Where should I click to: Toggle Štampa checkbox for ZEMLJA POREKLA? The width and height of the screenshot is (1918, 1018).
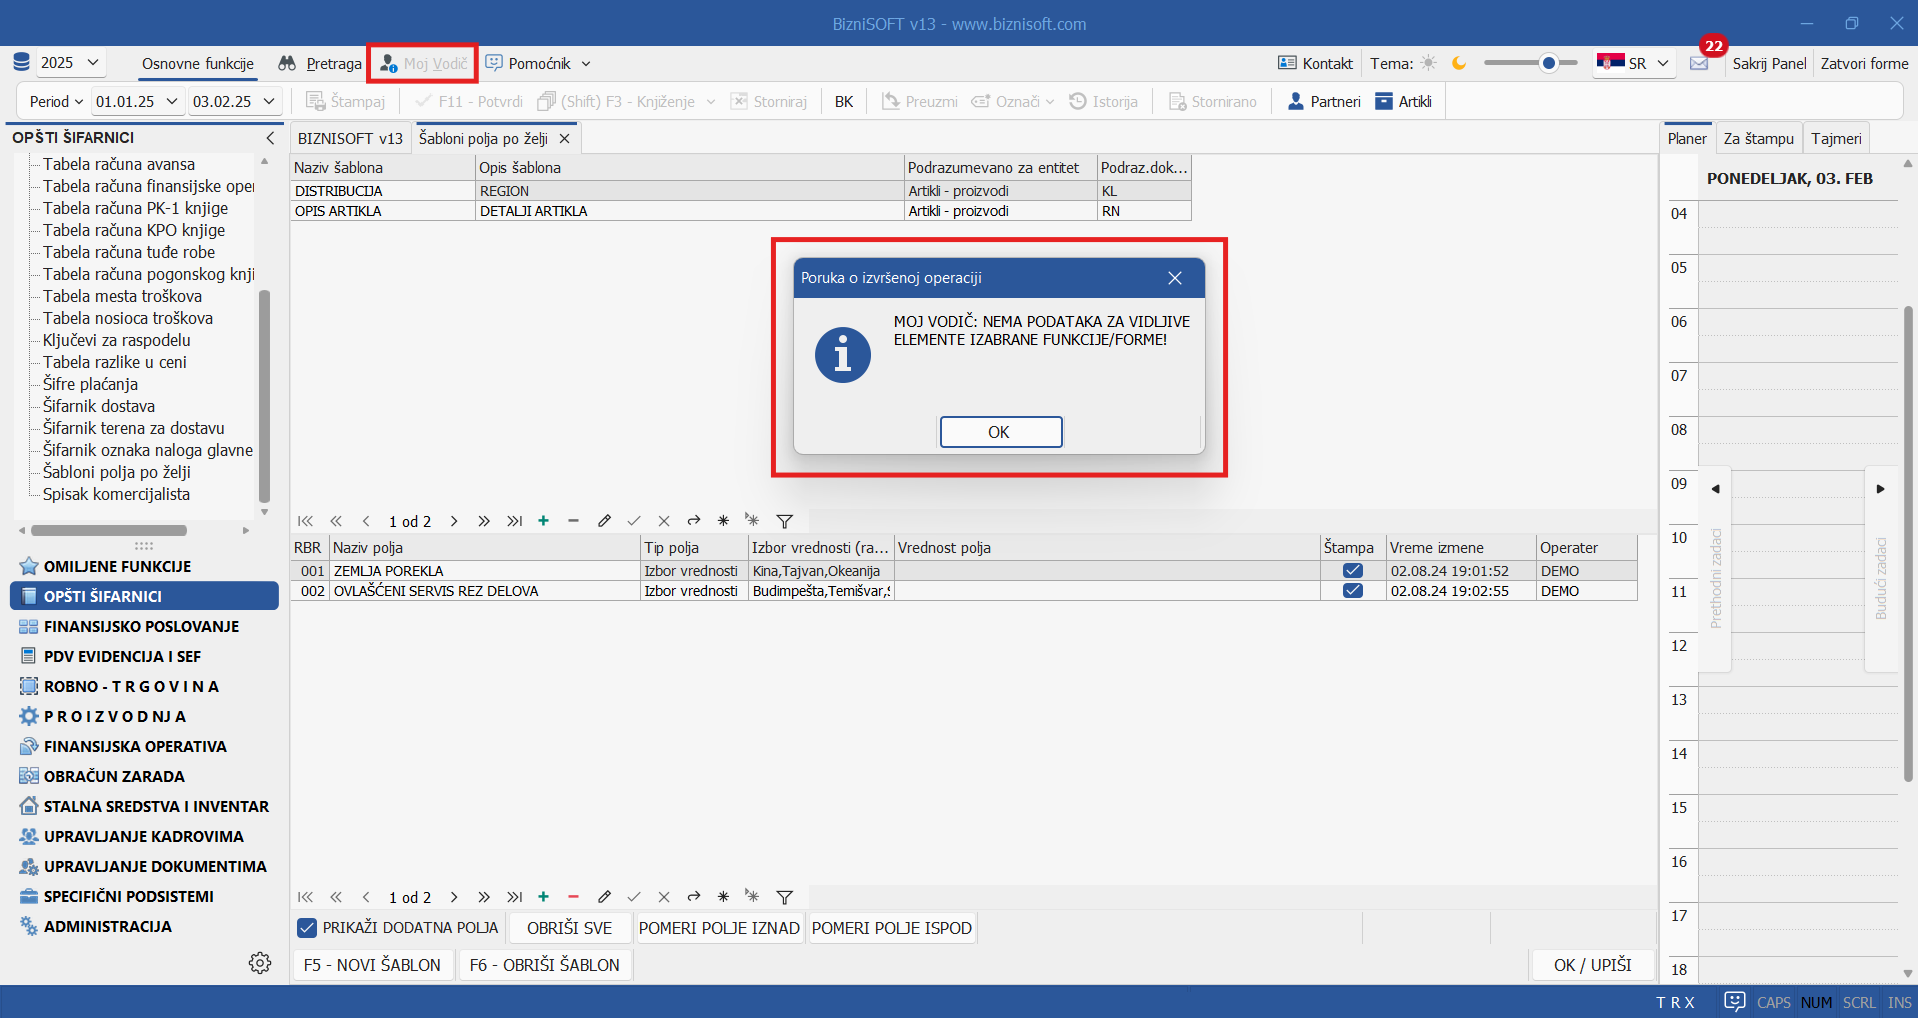[1352, 571]
